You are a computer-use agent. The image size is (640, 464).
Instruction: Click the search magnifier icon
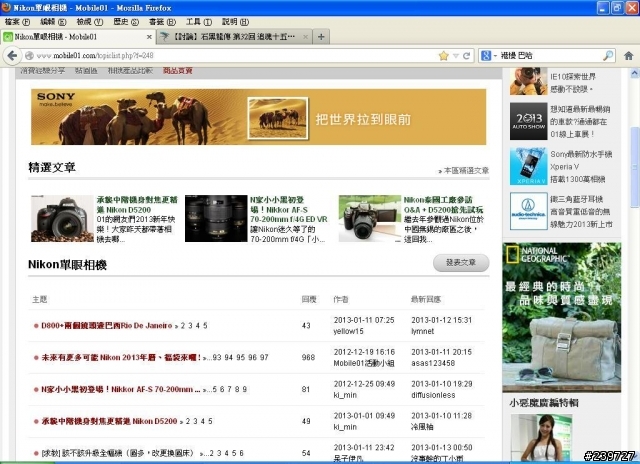click(x=608, y=56)
